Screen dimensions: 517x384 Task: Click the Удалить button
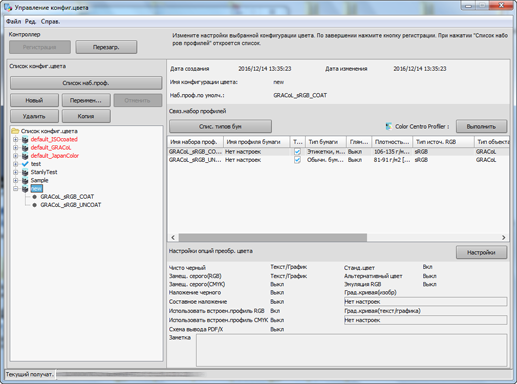pos(34,116)
